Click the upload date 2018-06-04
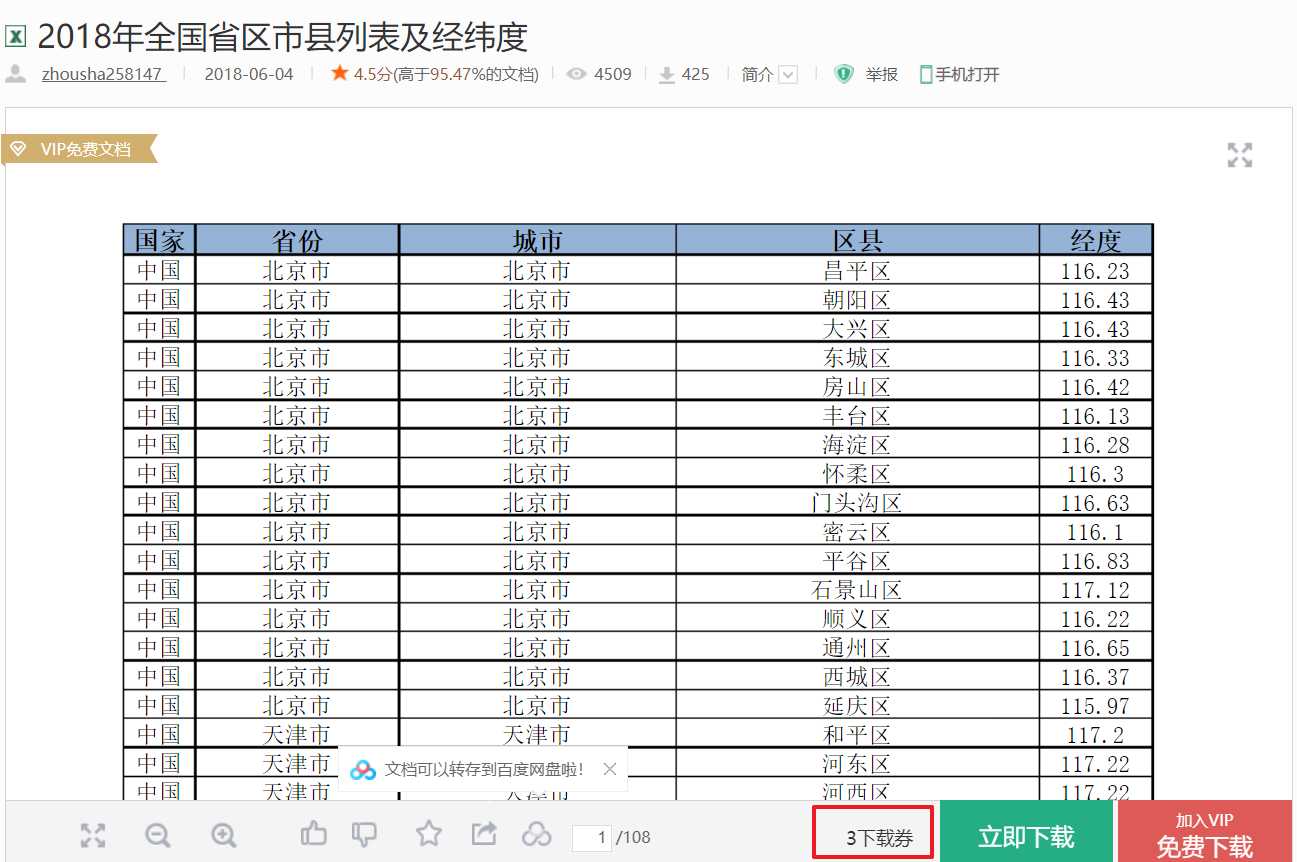 point(249,74)
